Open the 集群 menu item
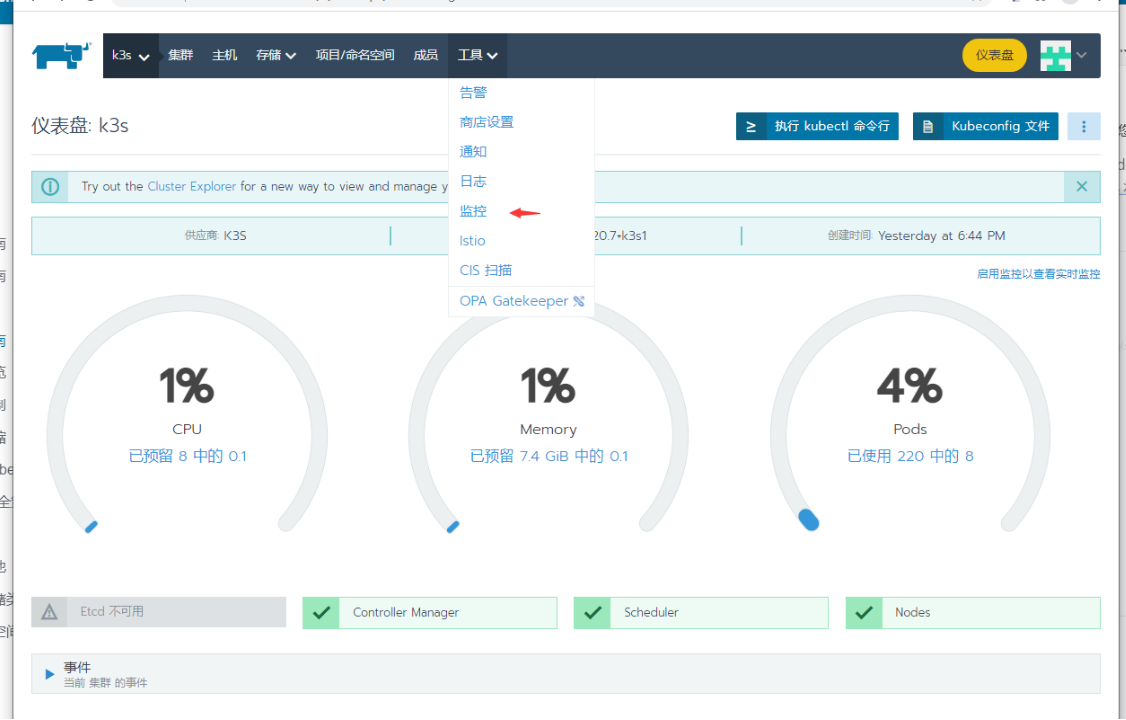The width and height of the screenshot is (1126, 720). (180, 55)
